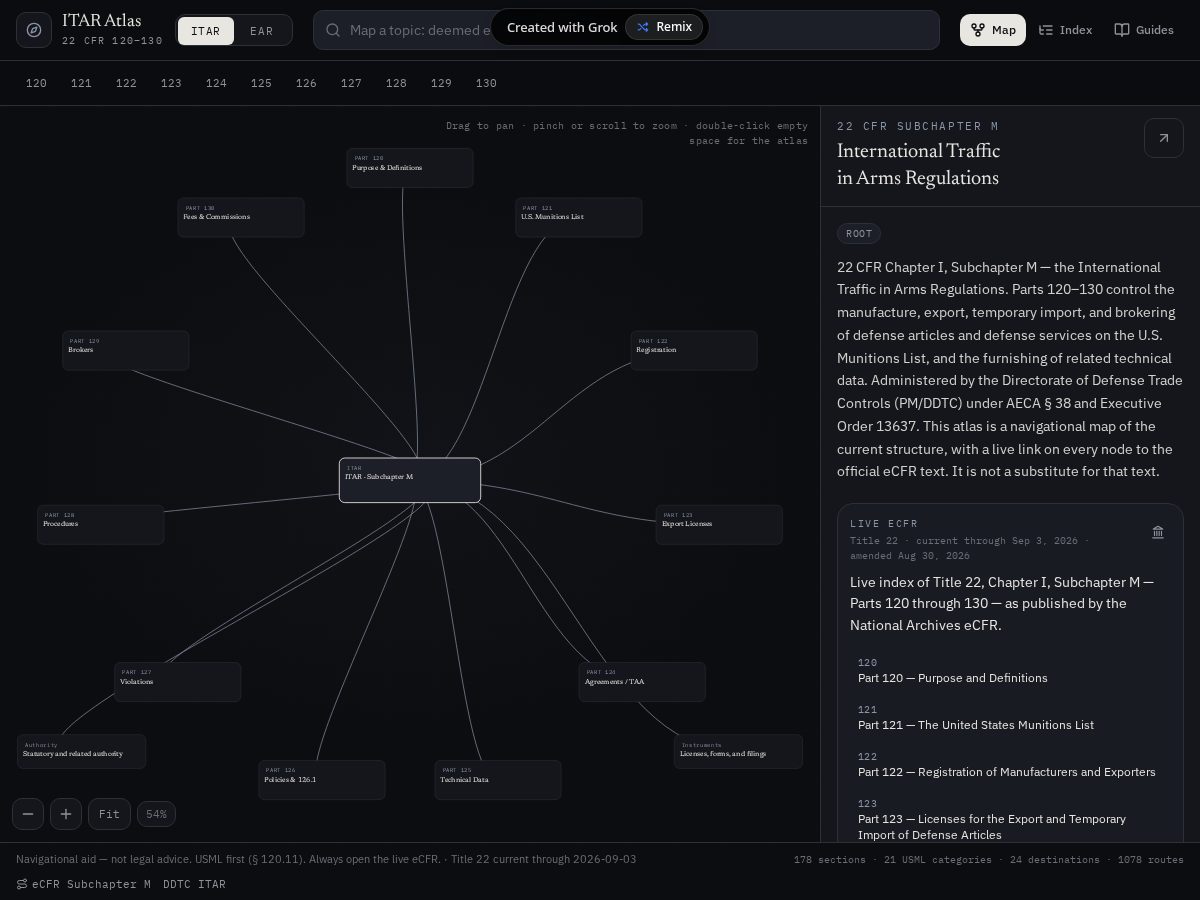This screenshot has height=900, width=1200.
Task: Jump to Part 124 in number bar
Action: pos(216,83)
